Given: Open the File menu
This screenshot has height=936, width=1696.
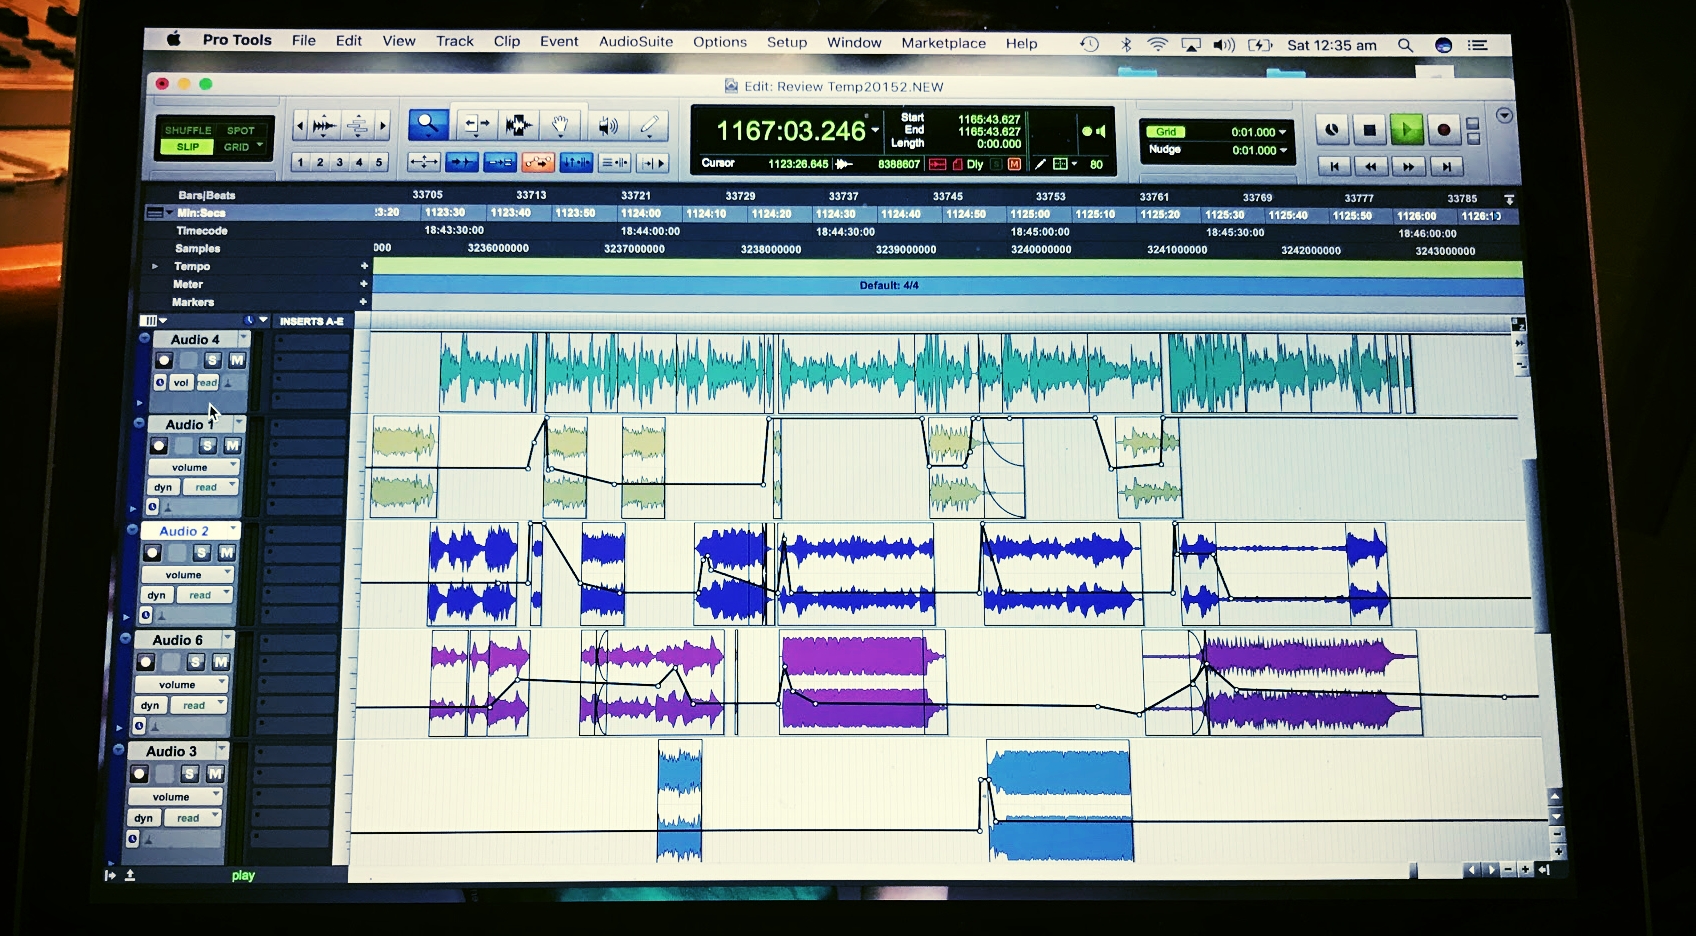Looking at the screenshot, I should click(304, 41).
